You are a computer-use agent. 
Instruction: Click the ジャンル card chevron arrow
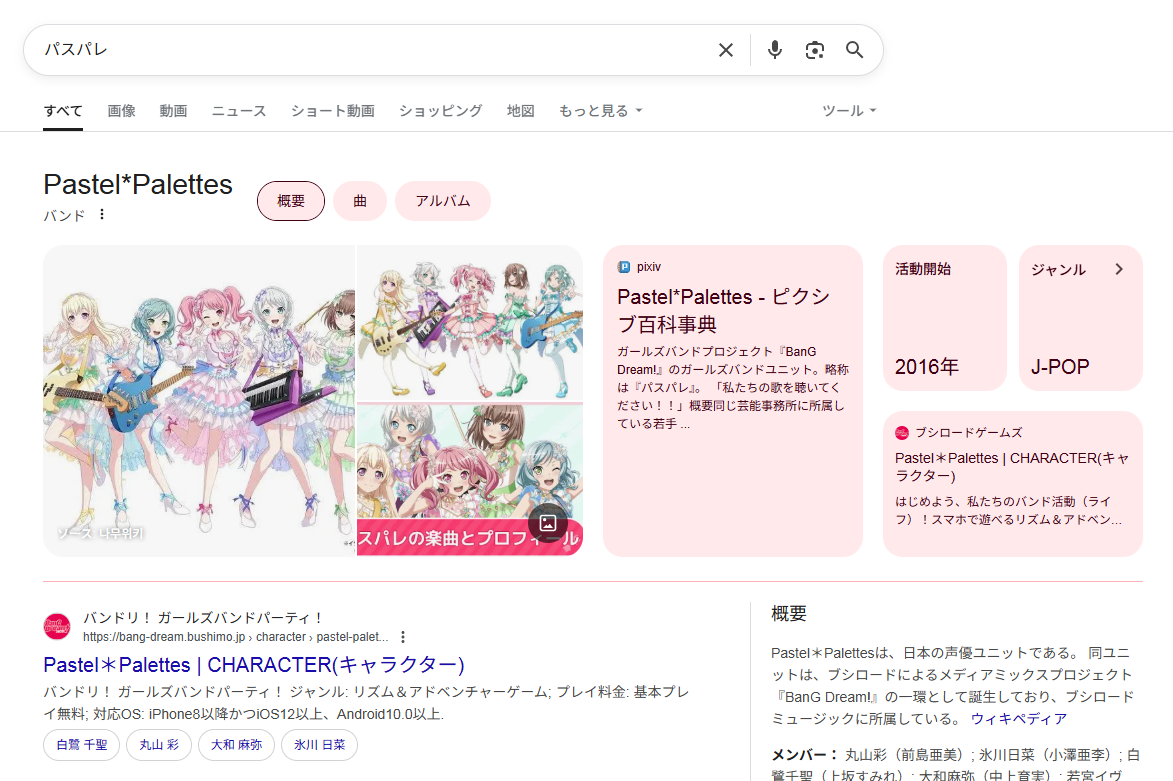pyautogui.click(x=1119, y=269)
